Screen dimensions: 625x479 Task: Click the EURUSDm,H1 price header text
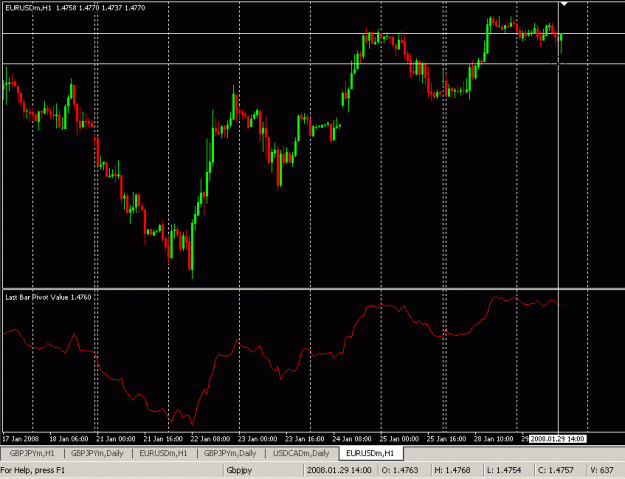point(75,8)
